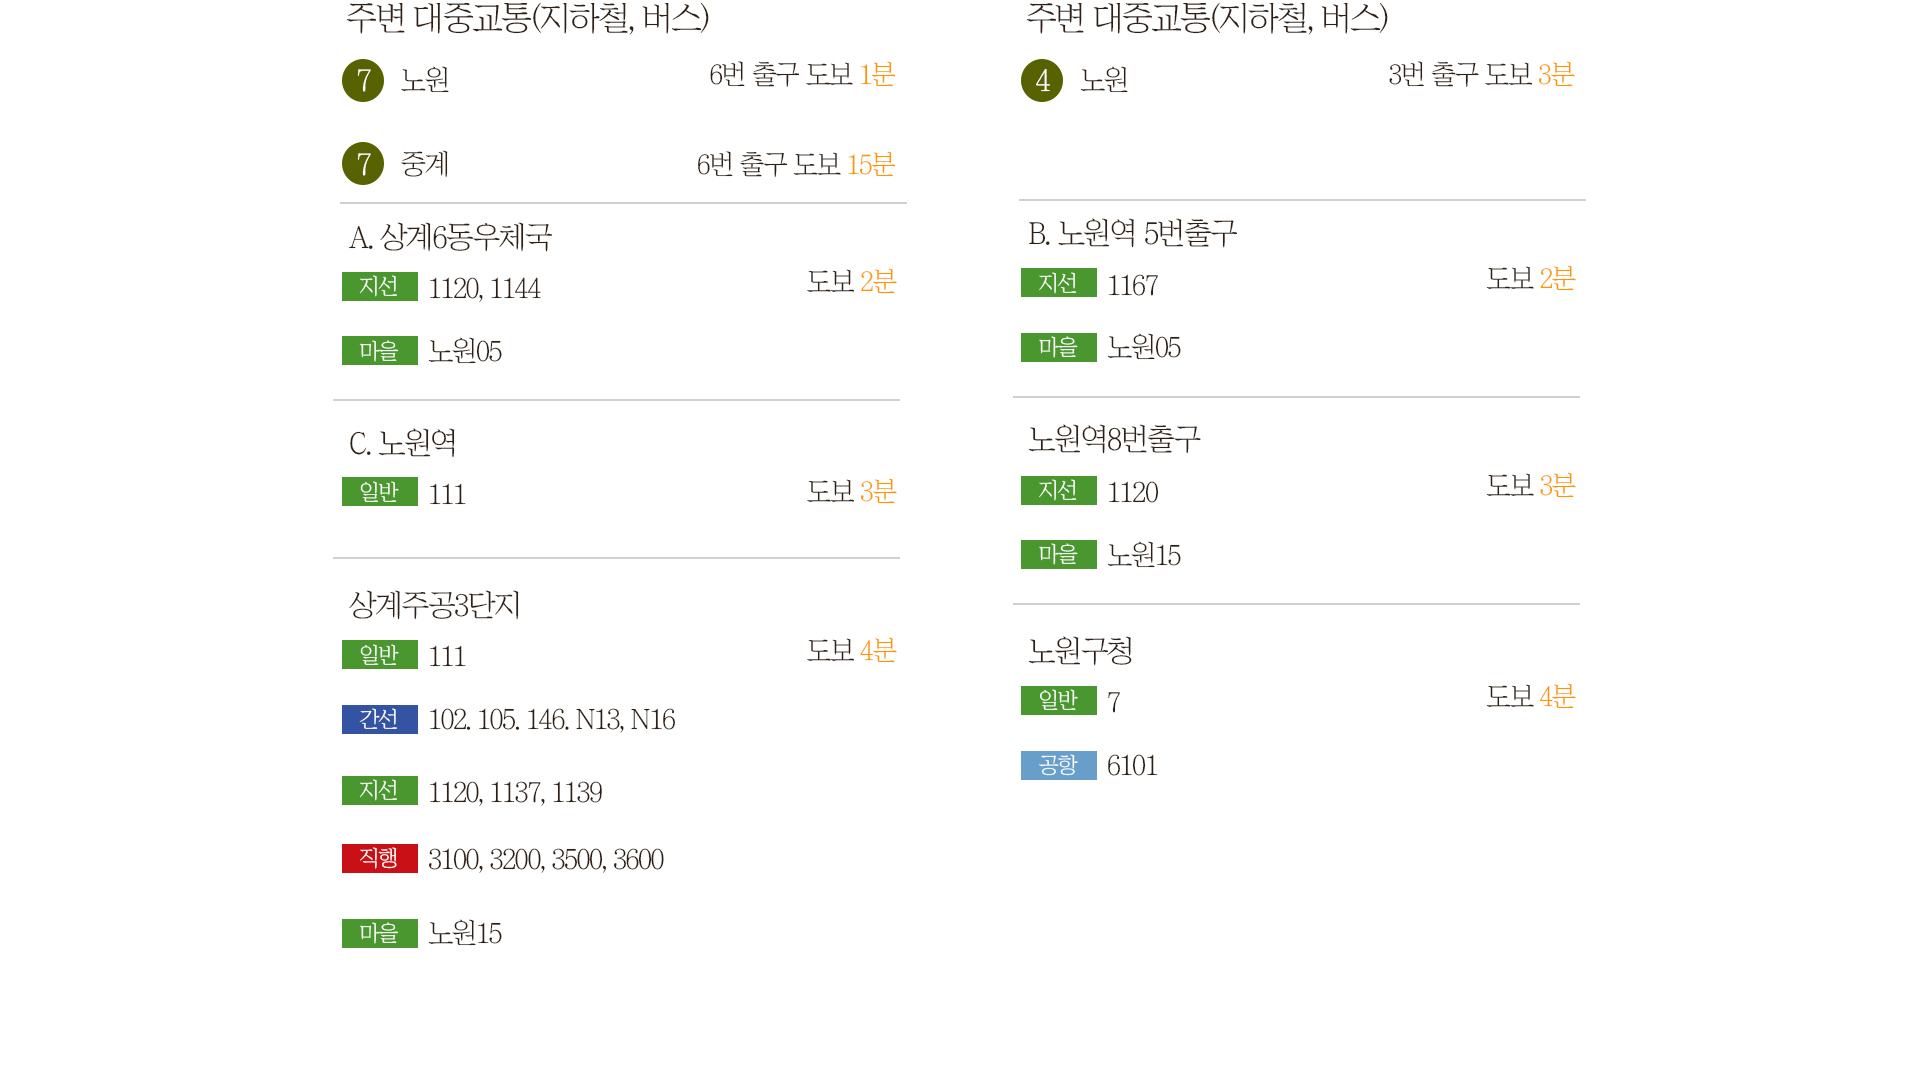Click the blue 간선 bus badge
1920x1086 pixels.
379,720
